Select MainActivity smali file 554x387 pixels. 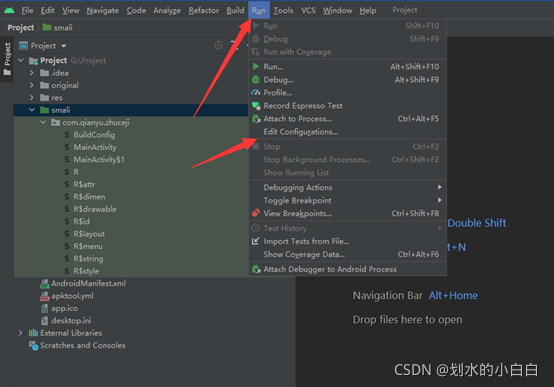pos(95,147)
